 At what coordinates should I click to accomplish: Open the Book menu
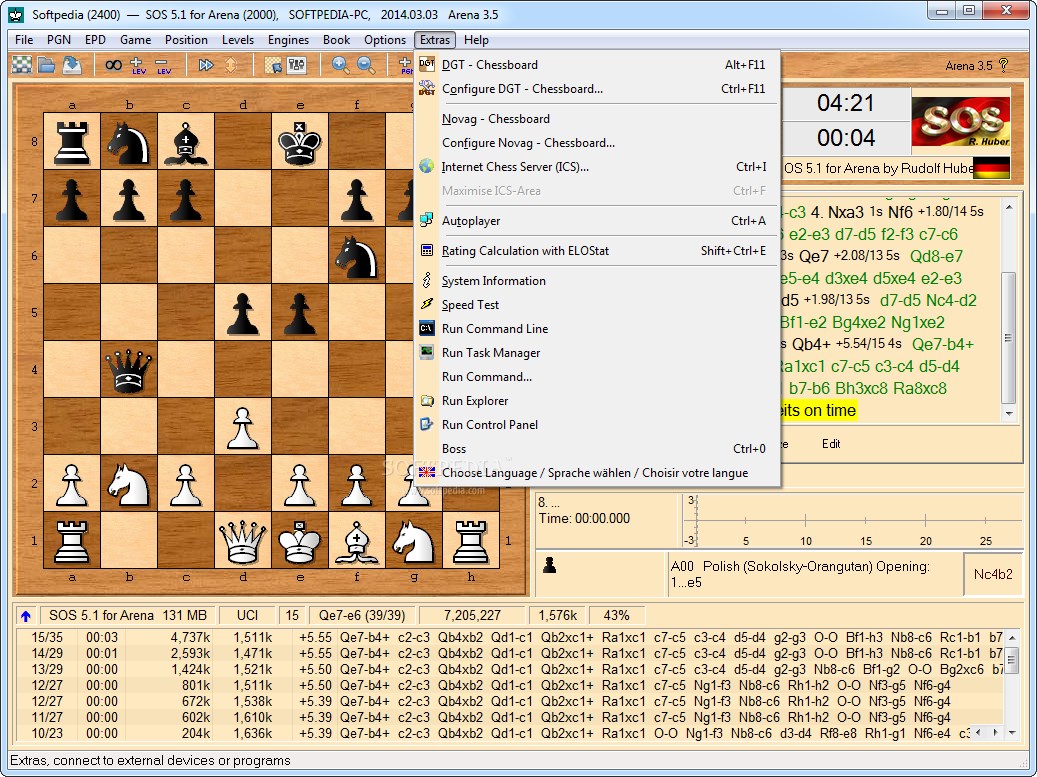coord(337,40)
